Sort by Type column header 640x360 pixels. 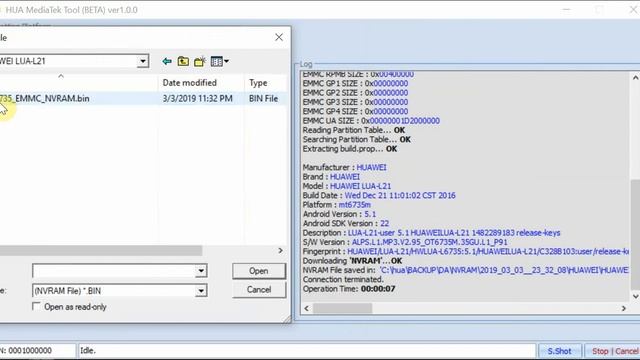click(x=258, y=83)
